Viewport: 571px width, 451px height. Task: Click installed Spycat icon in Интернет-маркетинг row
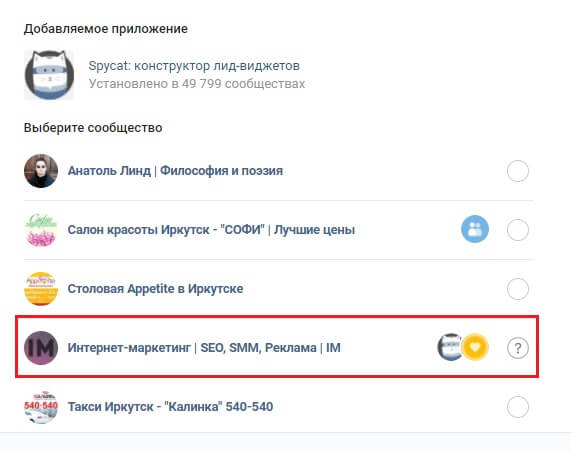tap(449, 347)
